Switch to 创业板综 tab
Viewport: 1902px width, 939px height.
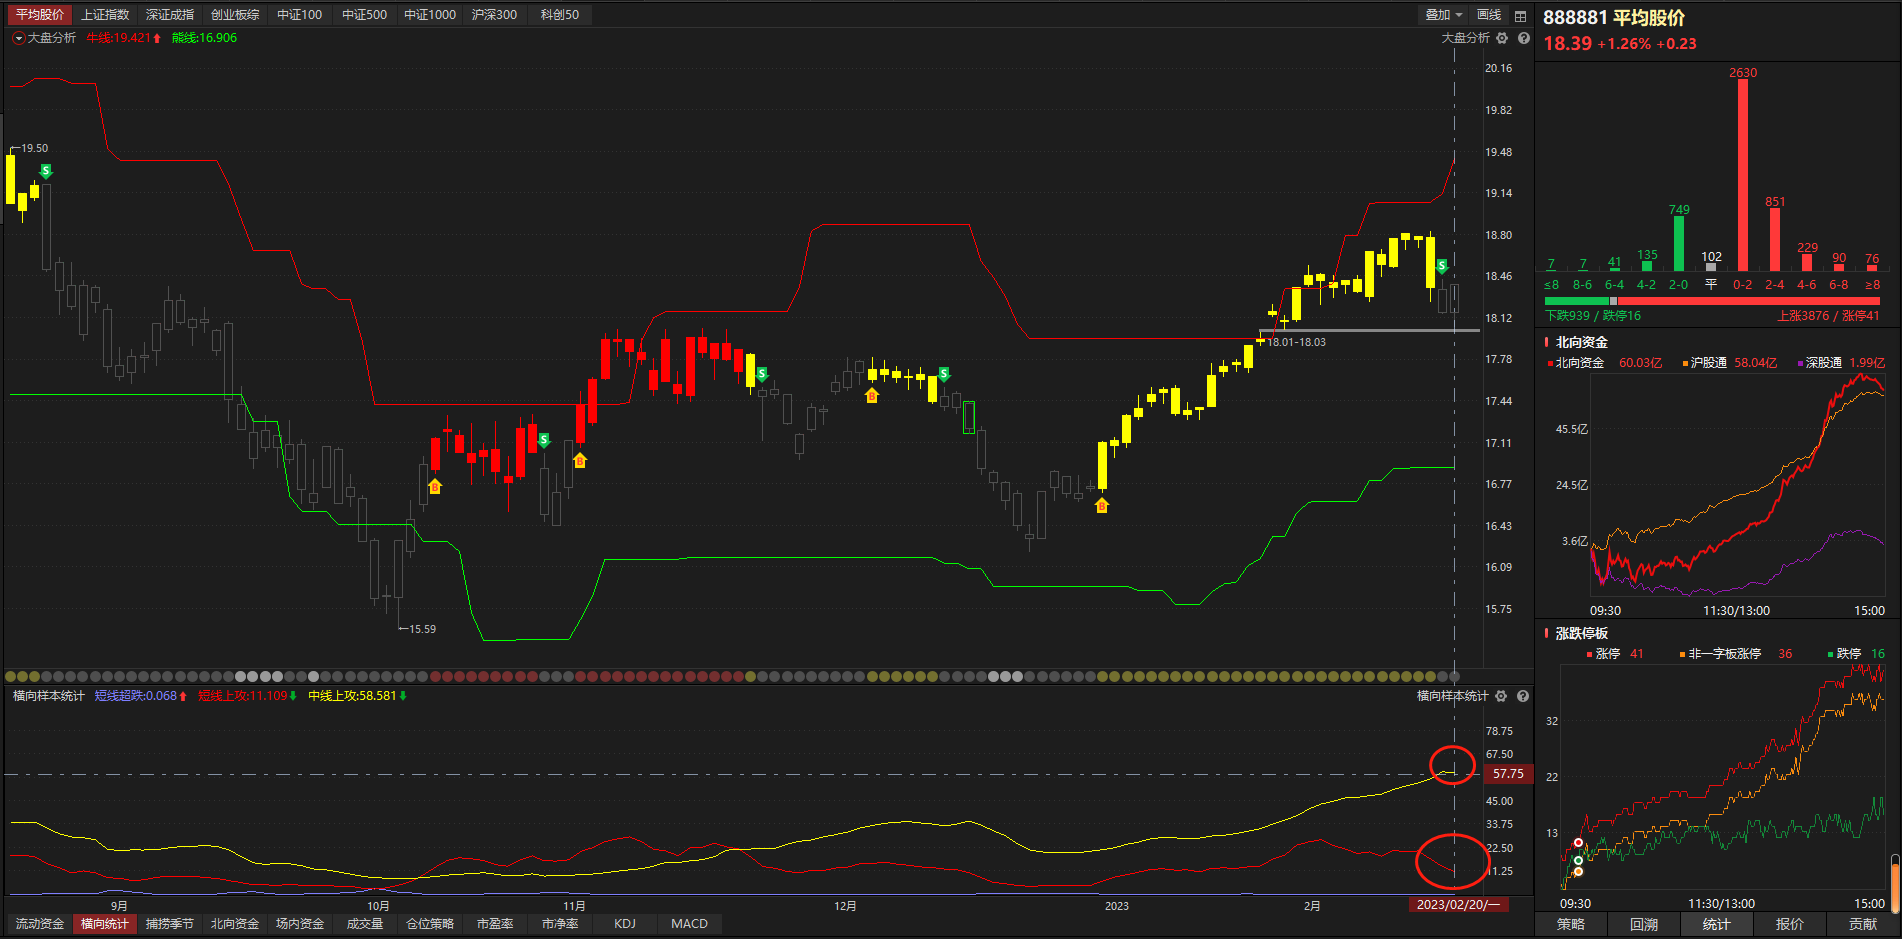coord(235,15)
